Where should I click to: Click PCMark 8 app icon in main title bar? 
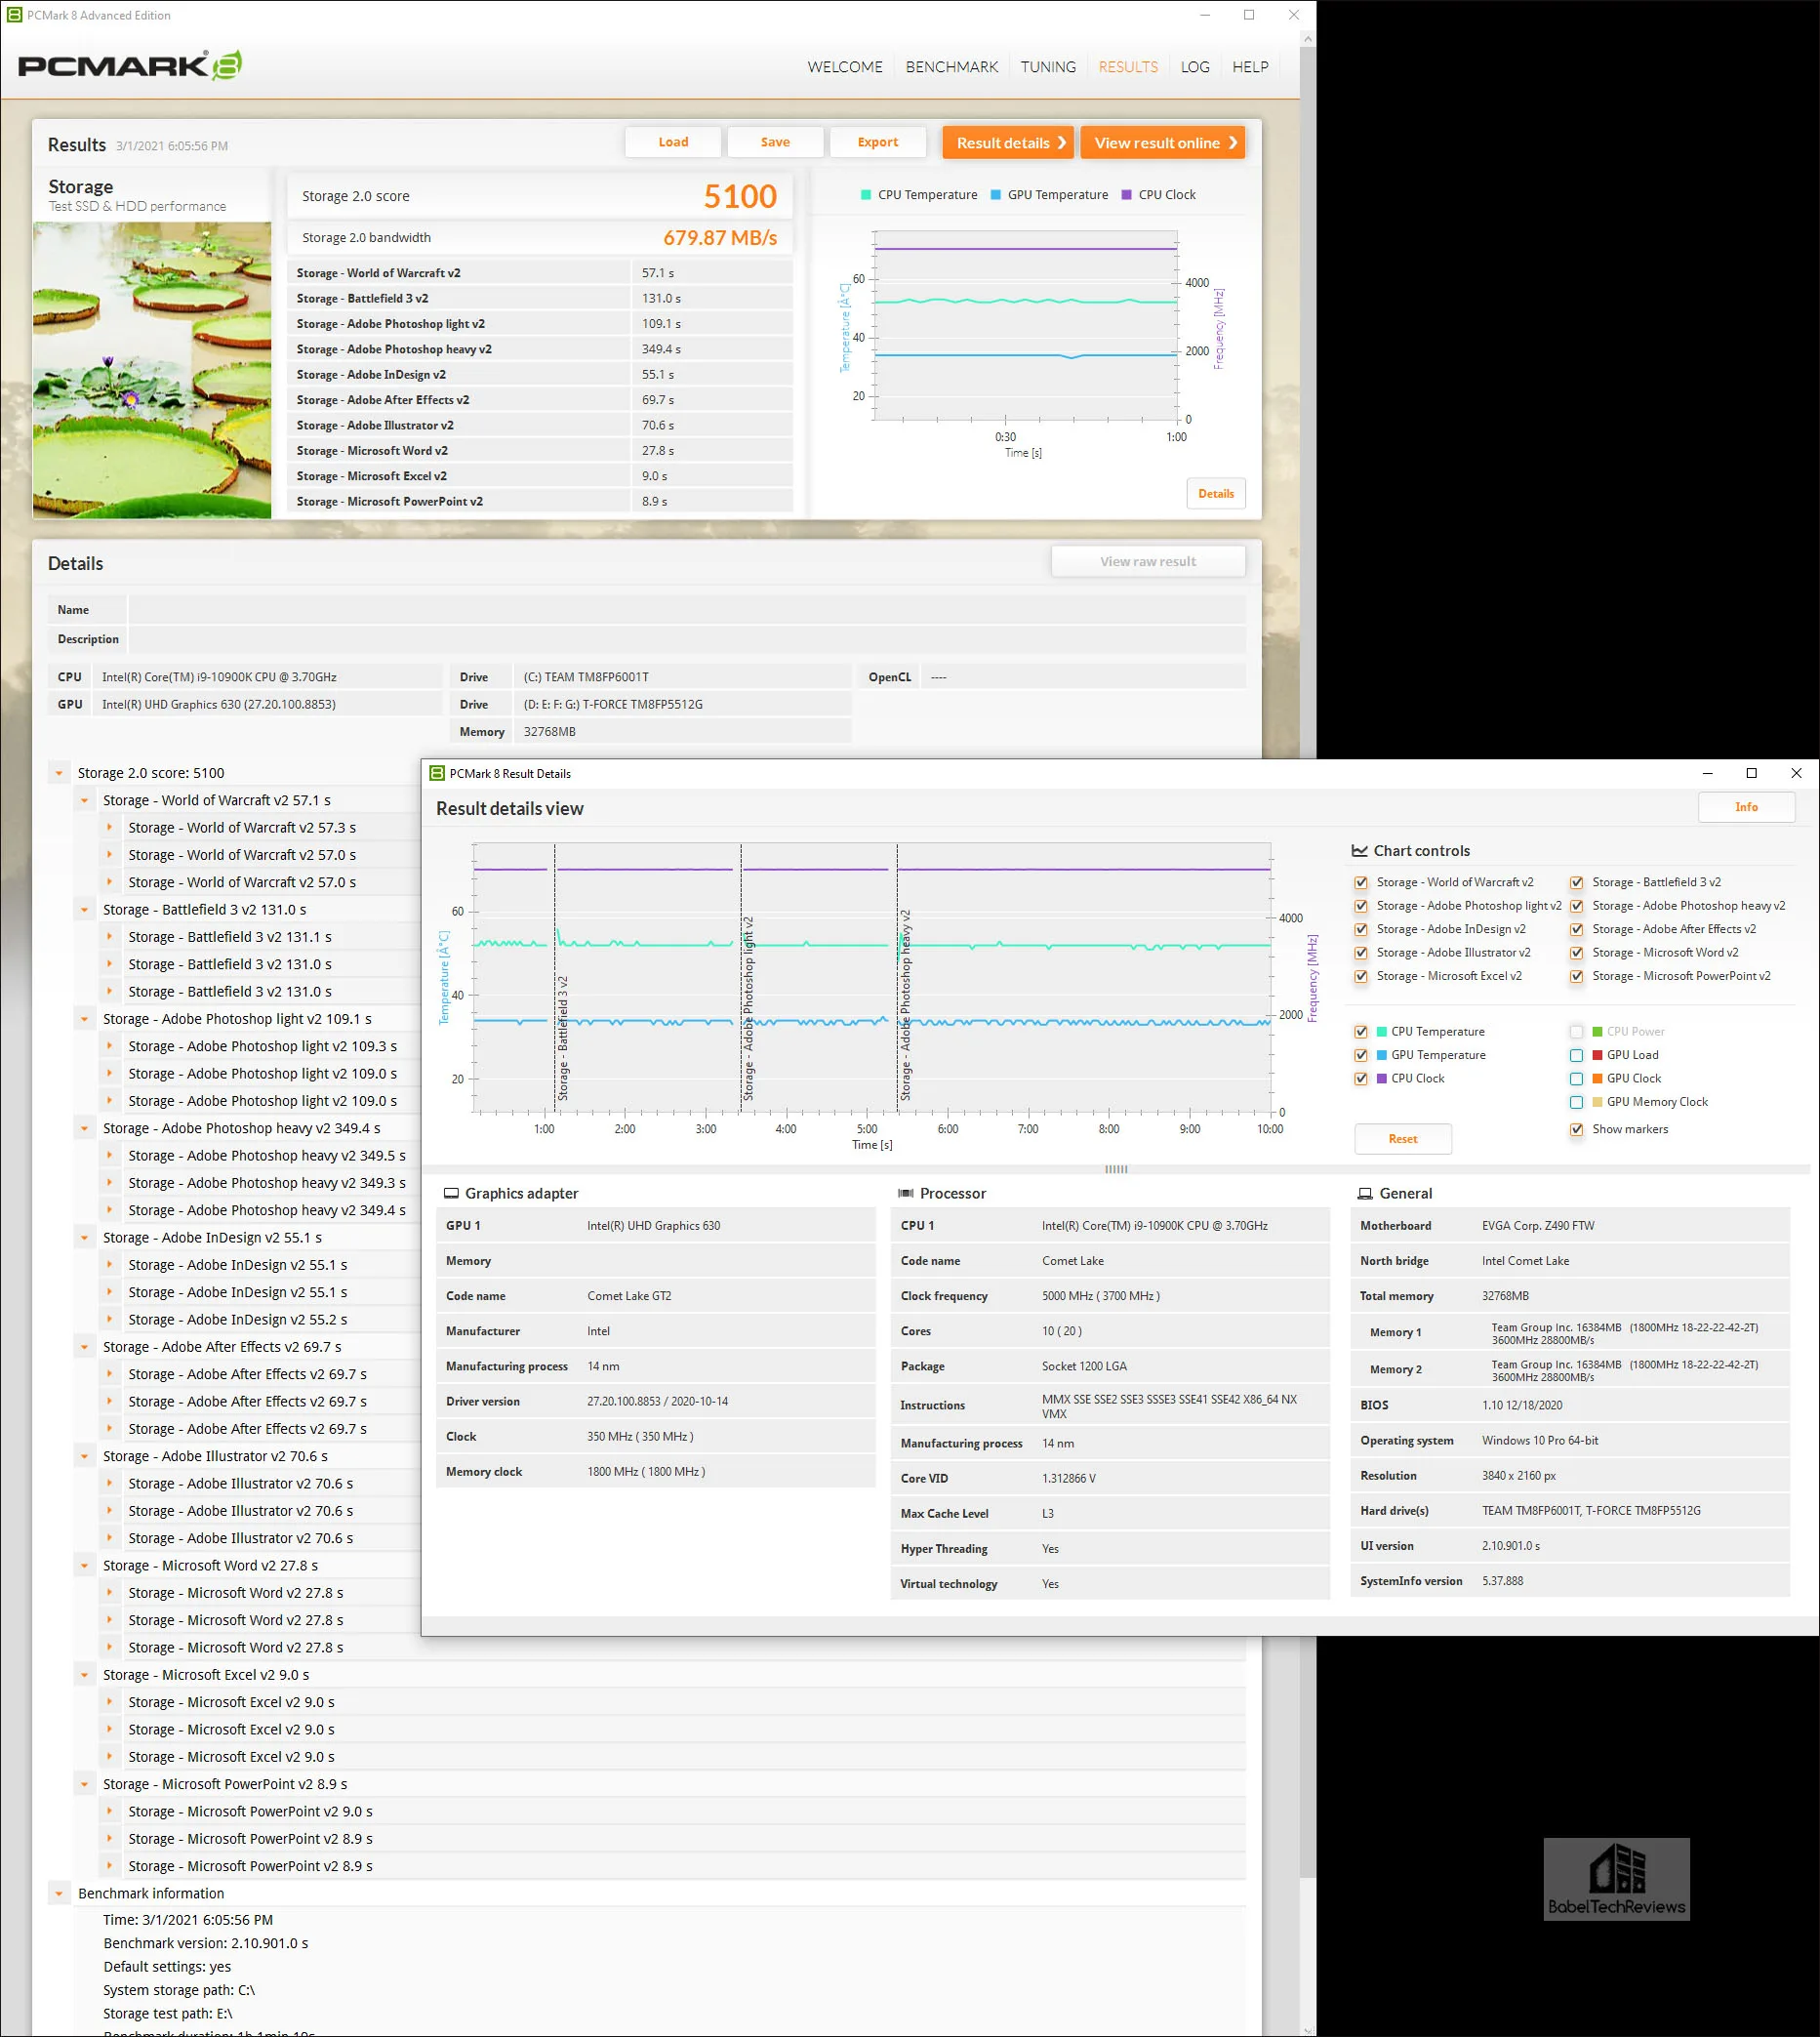click(14, 15)
